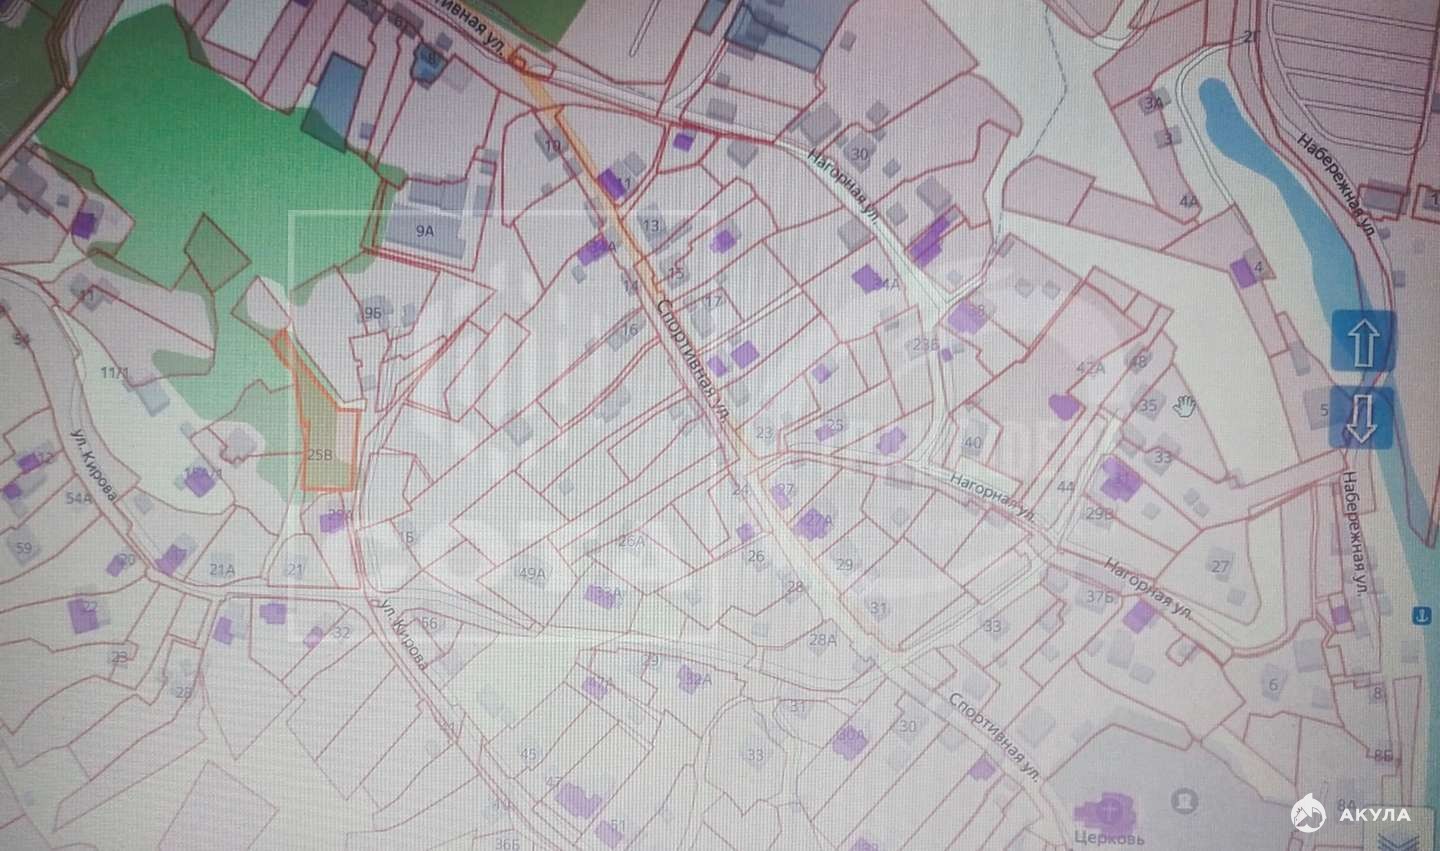The width and height of the screenshot is (1440, 851).
Task: Click house number 19
Action: click(553, 146)
